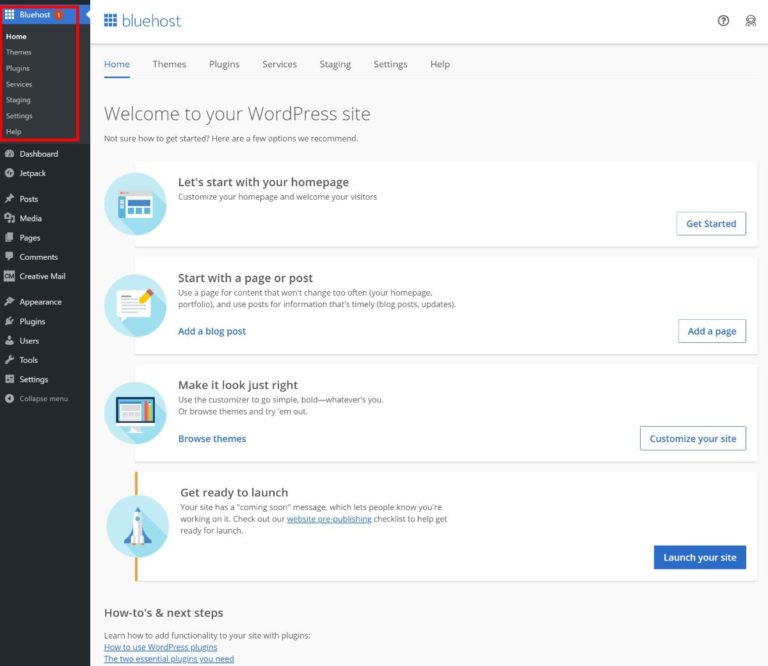Click the Get Started button
Screen dimensions: 768x666
(x=711, y=223)
